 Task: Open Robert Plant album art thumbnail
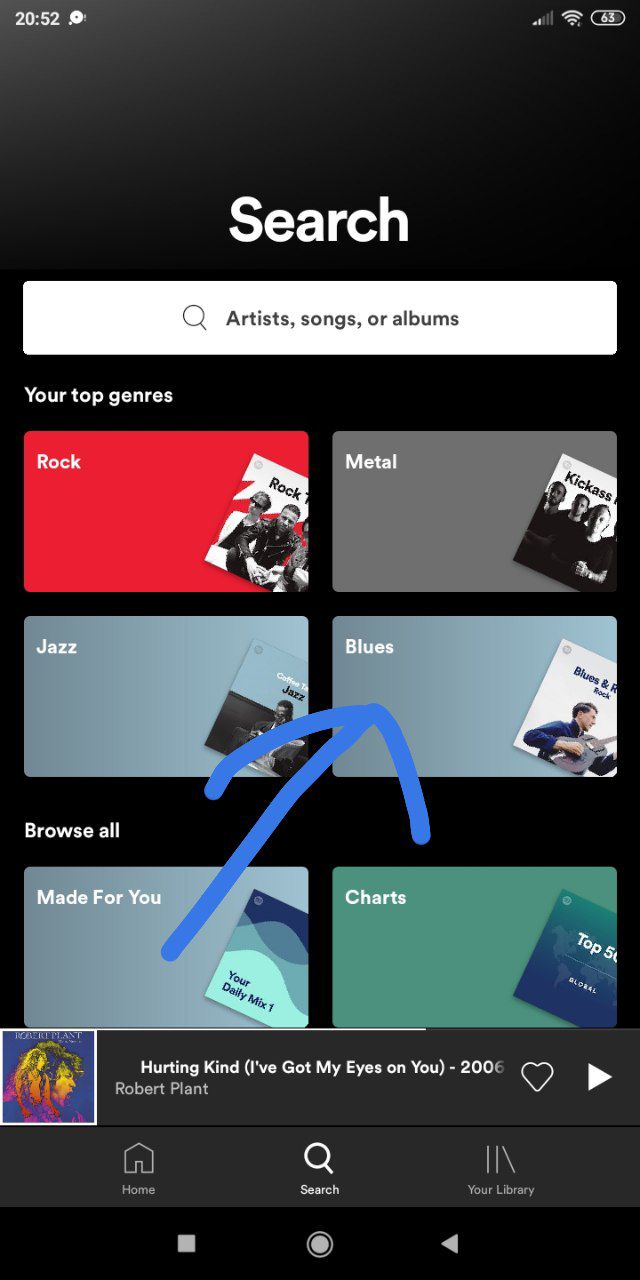[x=48, y=1077]
